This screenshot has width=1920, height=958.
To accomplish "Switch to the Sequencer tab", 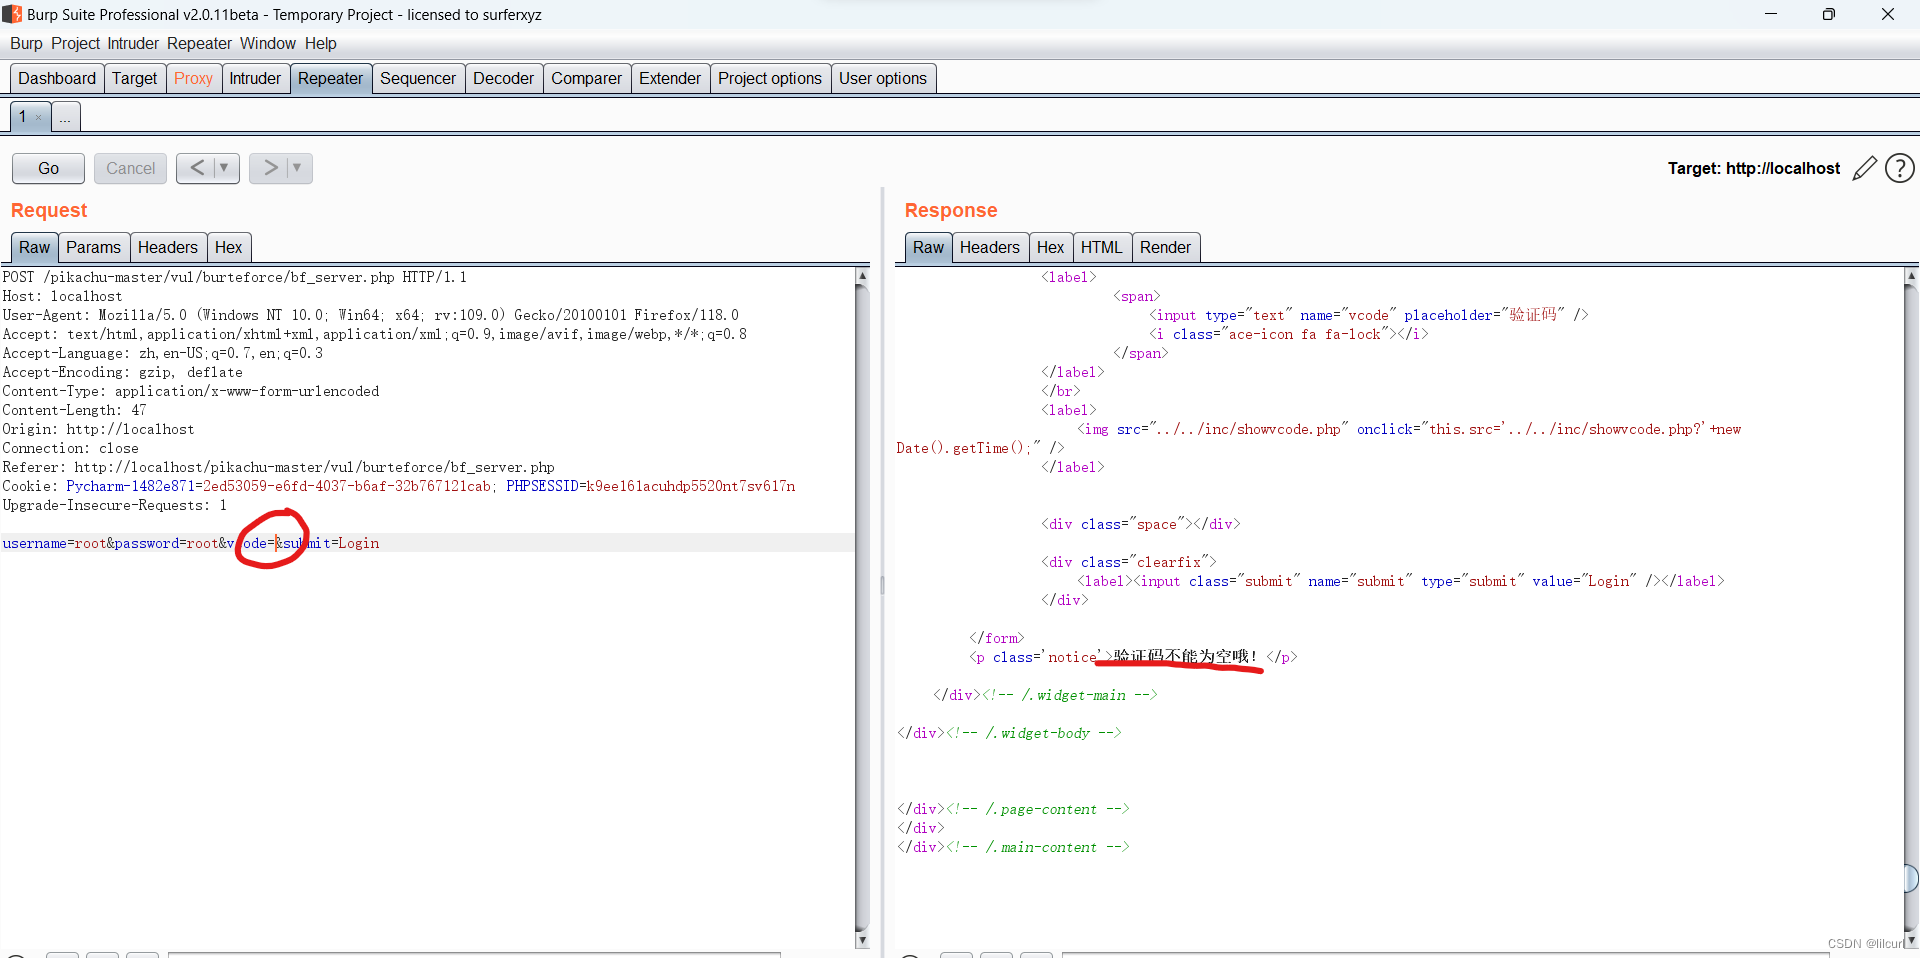I will click(x=418, y=79).
